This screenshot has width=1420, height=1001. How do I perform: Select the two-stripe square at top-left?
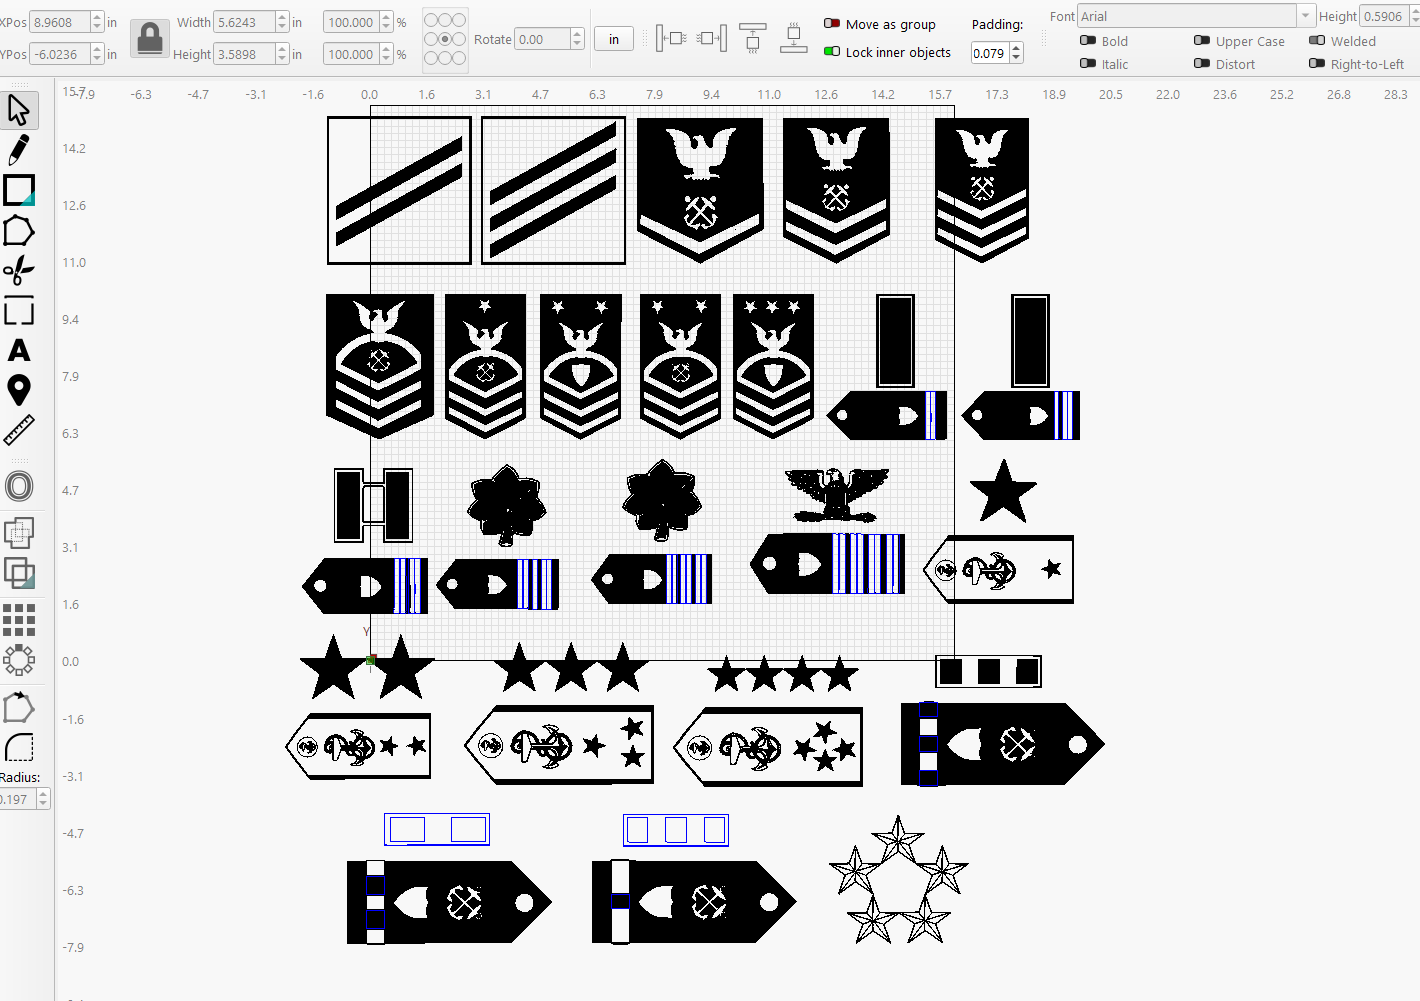coord(399,190)
